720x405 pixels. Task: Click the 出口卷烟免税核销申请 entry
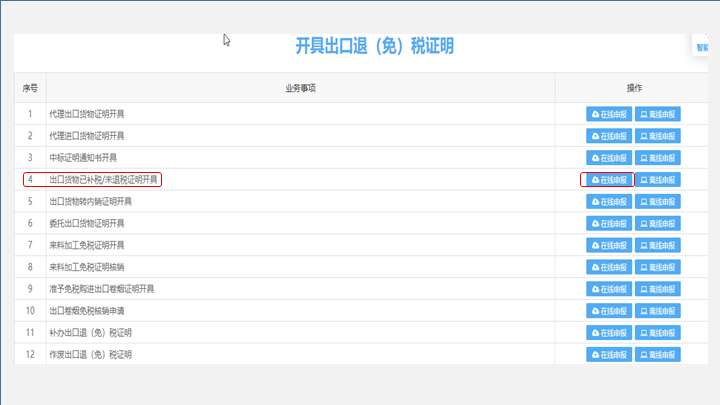pos(87,311)
